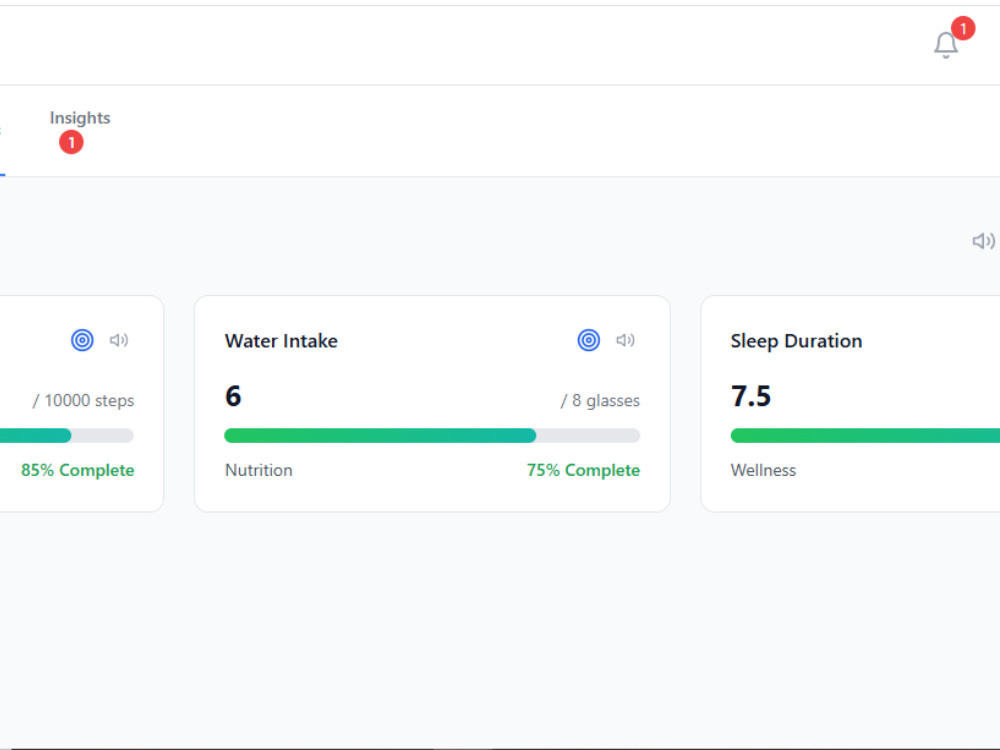Click the target goal icon on Water Intake
Viewport: 1000px width, 750px height.
589,340
